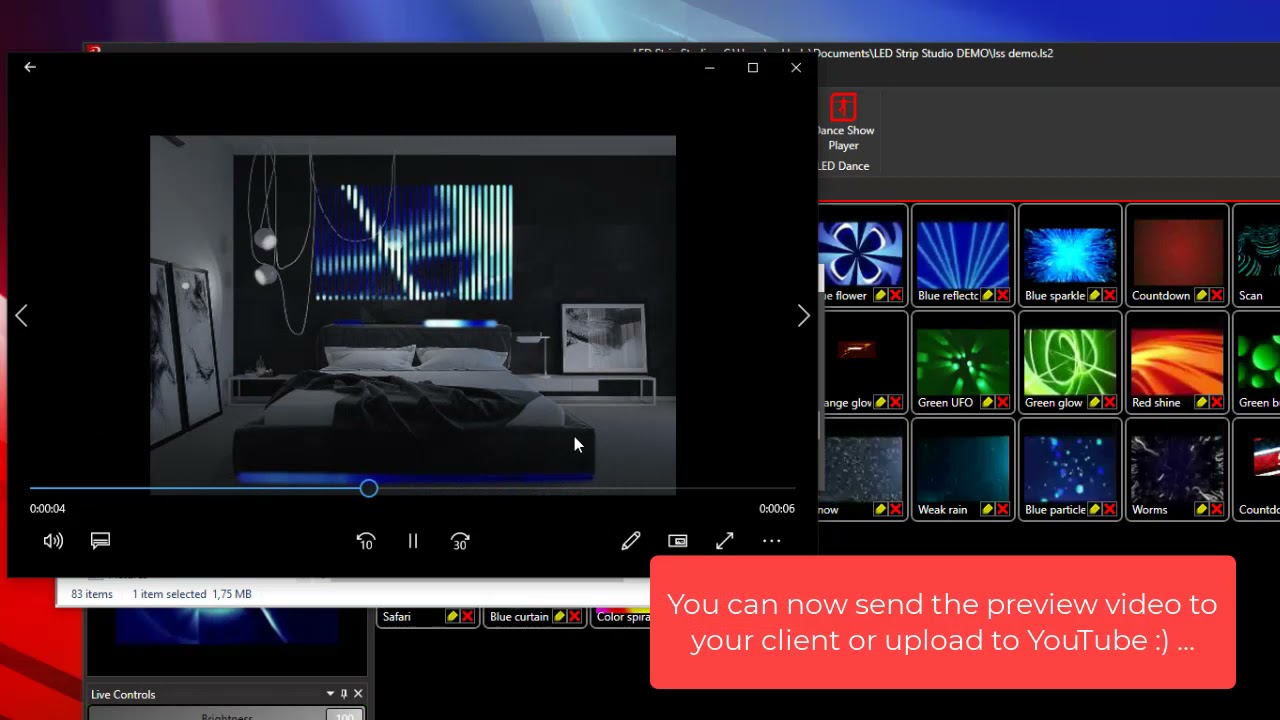This screenshot has height=720, width=1280.
Task: Open the Live Controls panel dropdown arrow
Action: tap(330, 694)
